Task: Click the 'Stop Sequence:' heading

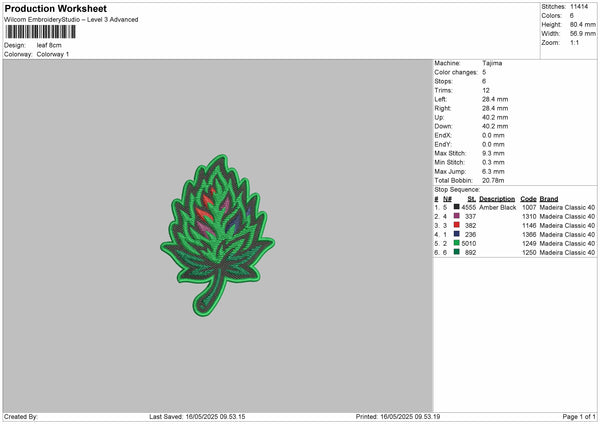Action: click(x=457, y=189)
